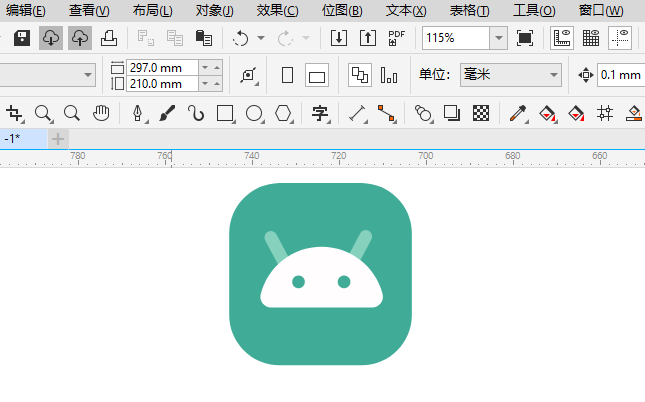Open the units dropdown showing 毫米
645x402 pixels.
[511, 75]
